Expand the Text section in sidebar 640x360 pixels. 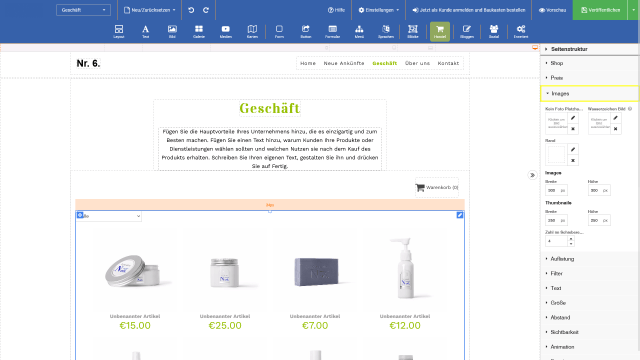click(x=589, y=288)
